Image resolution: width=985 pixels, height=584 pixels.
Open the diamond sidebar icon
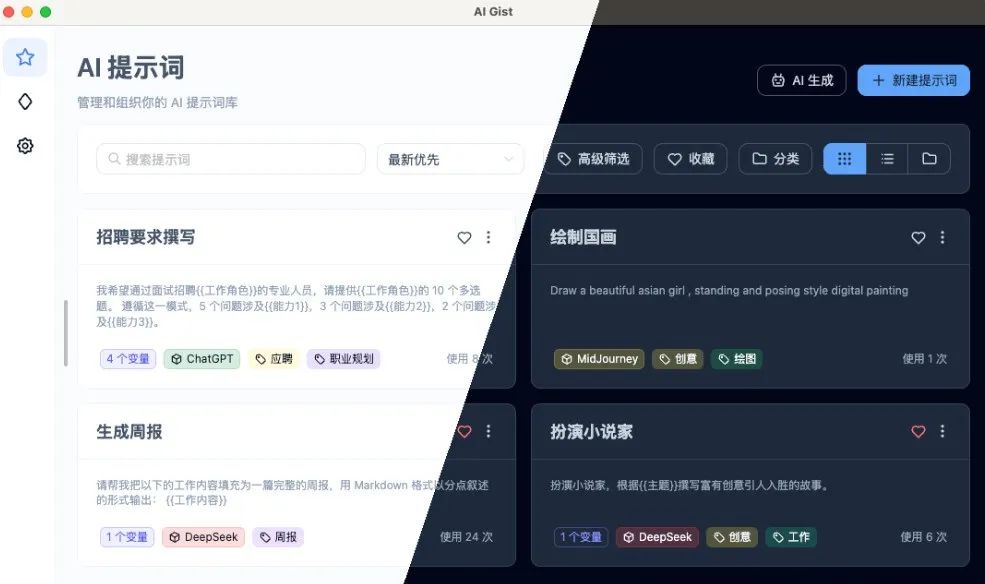click(25, 102)
